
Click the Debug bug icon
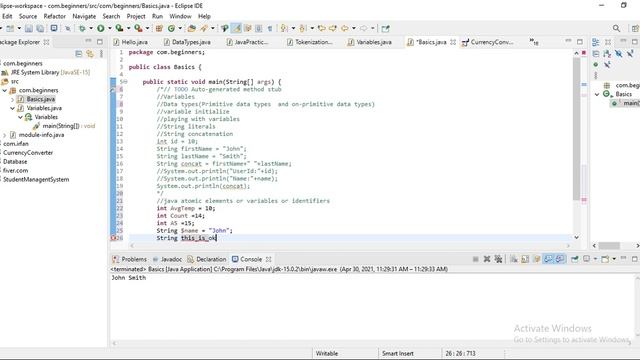pos(82,29)
